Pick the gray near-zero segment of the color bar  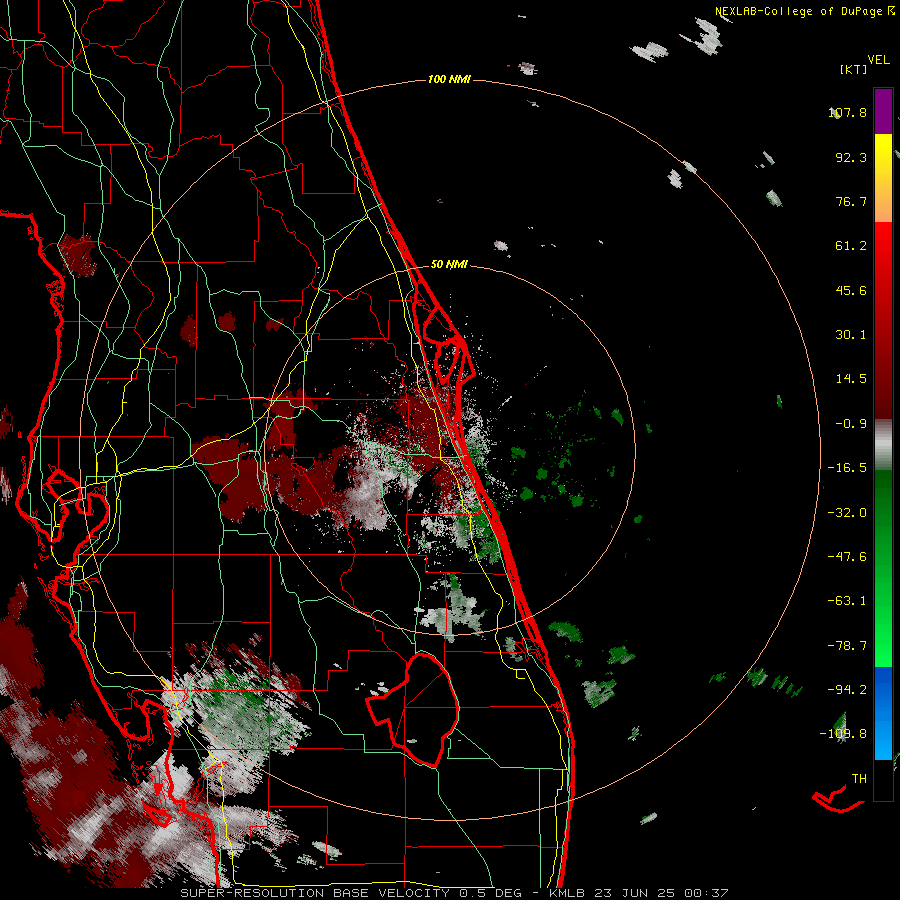coord(883,445)
